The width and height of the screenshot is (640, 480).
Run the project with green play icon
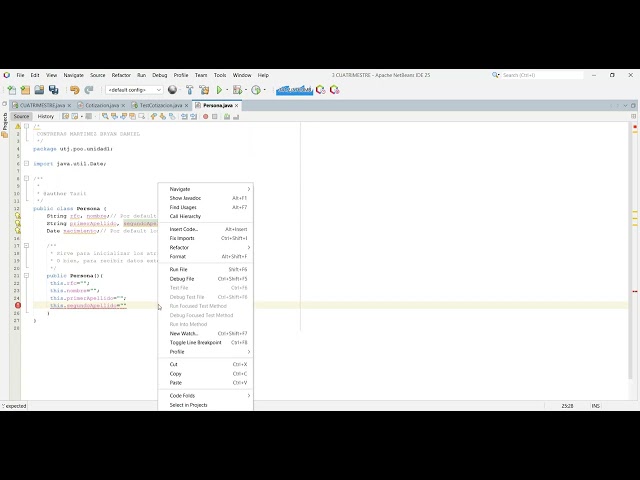219,90
